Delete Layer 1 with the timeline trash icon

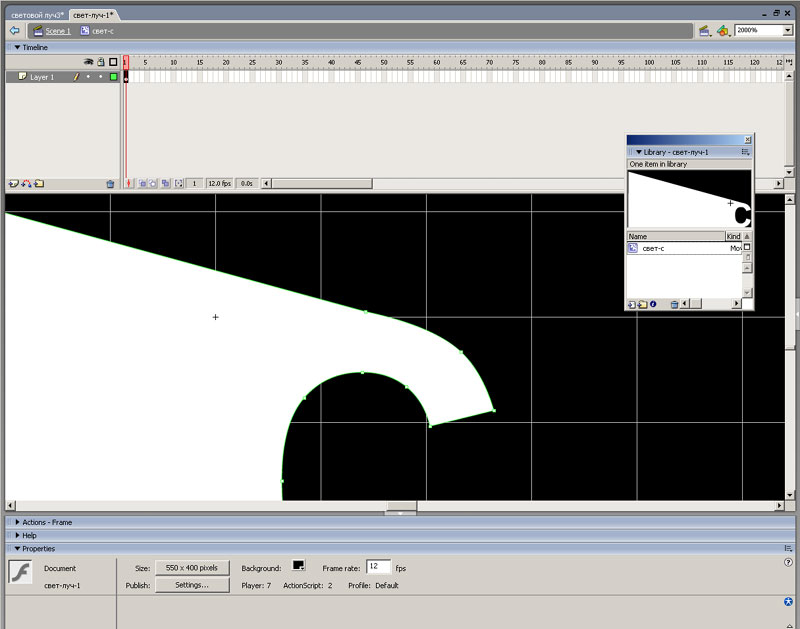click(110, 184)
